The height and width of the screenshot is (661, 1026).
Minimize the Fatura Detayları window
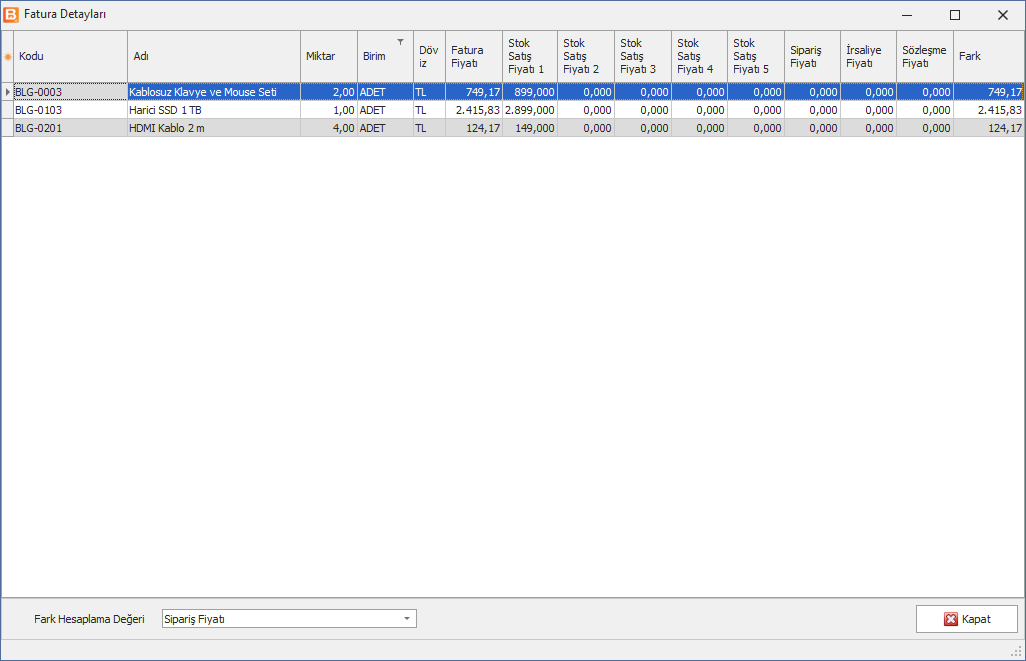pos(907,15)
